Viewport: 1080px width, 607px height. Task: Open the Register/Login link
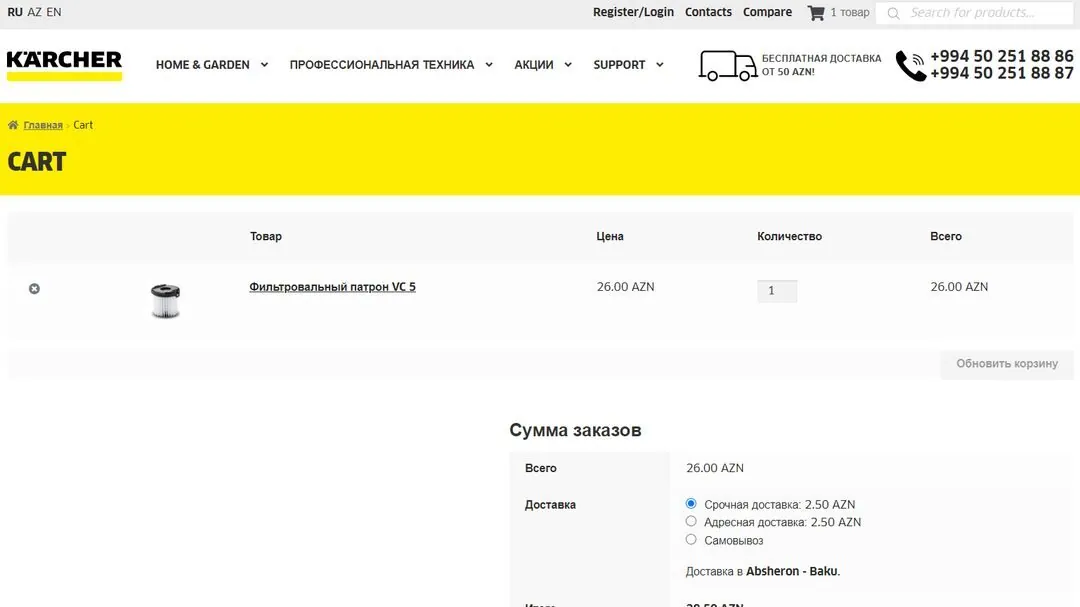tap(633, 12)
